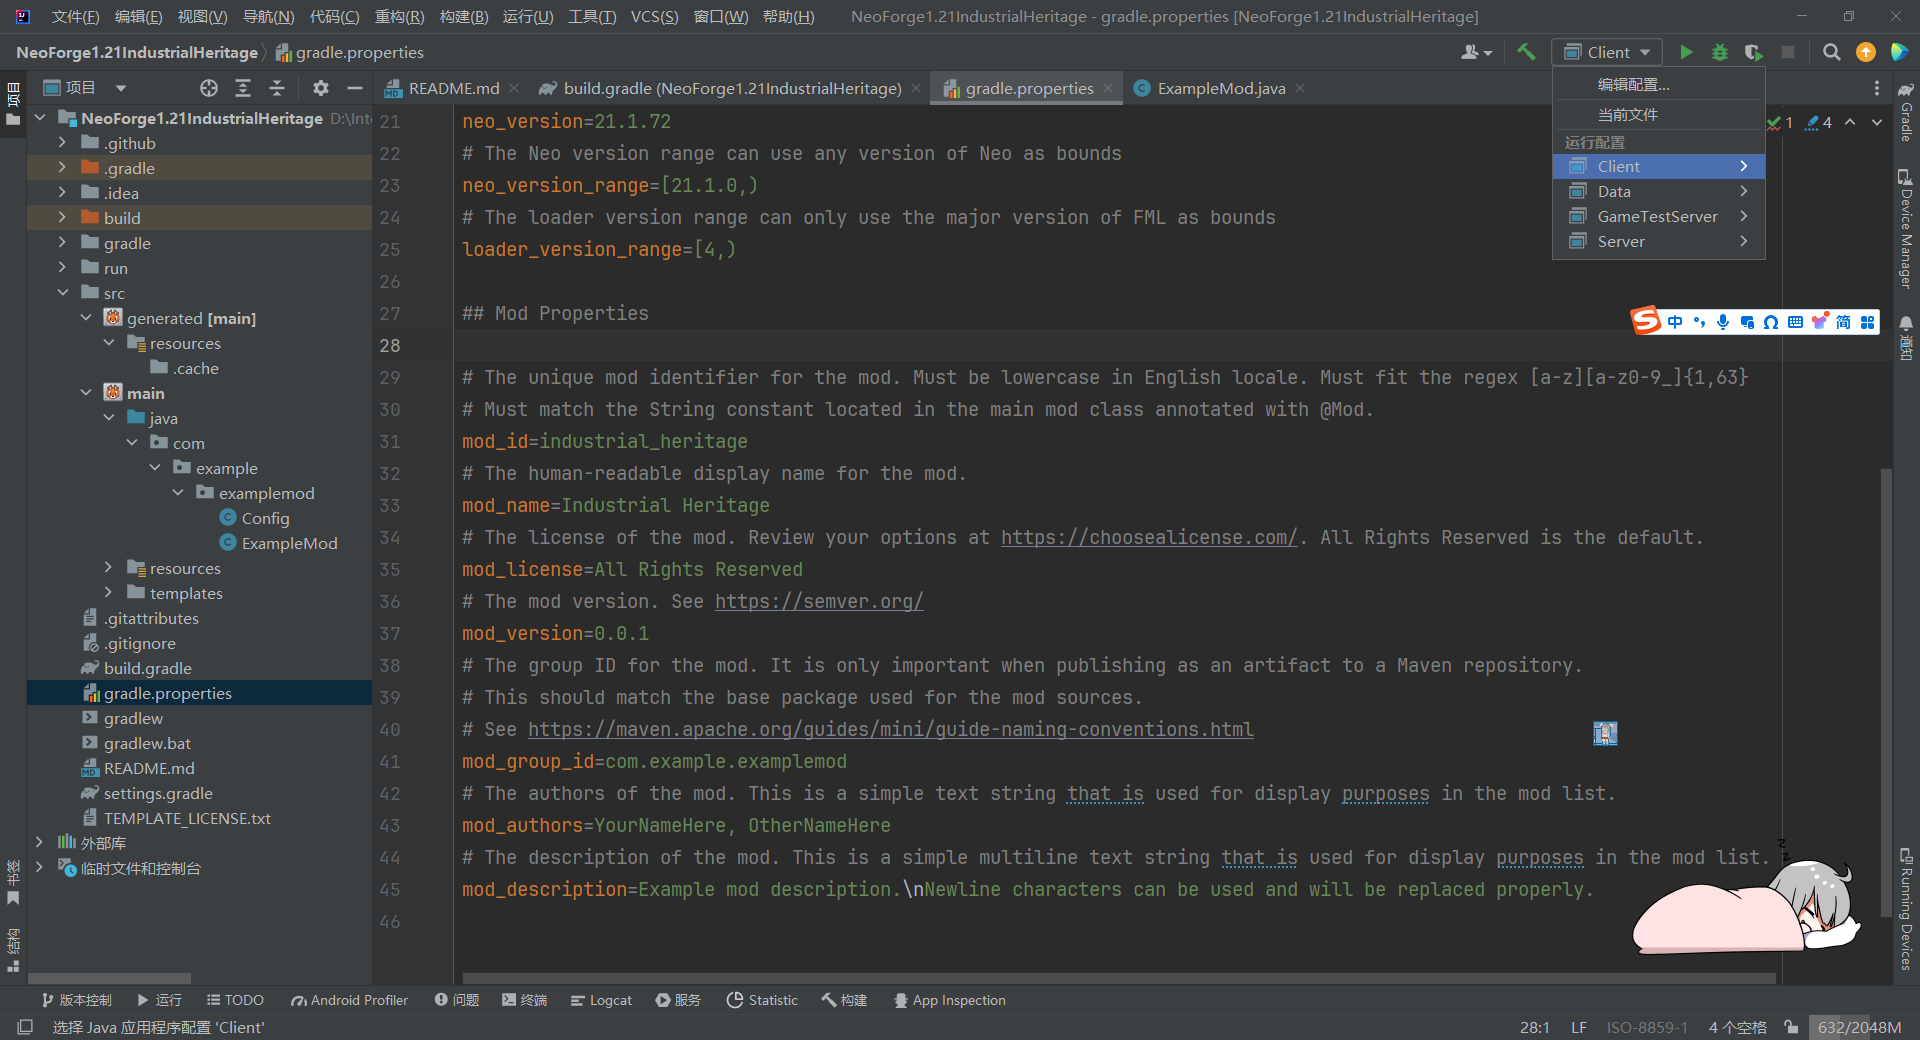Viewport: 1920px width, 1040px height.
Task: Click the green Run button in toolbar
Action: [x=1686, y=52]
